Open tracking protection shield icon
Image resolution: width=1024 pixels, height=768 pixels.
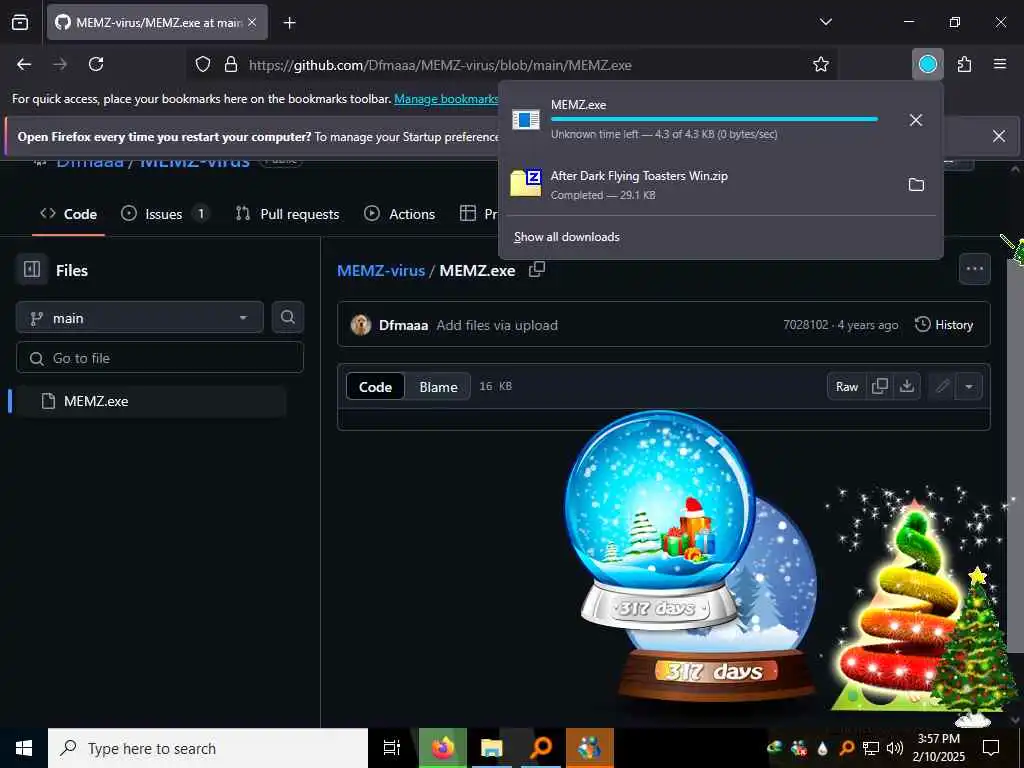(x=203, y=65)
